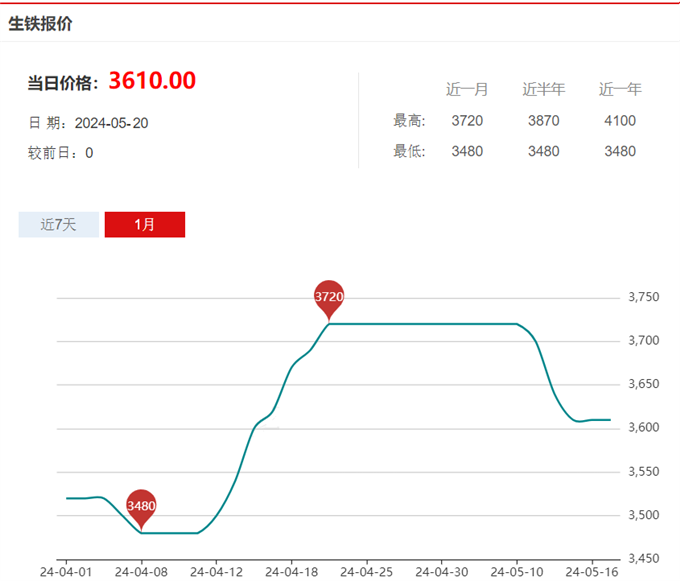
Task: Click the x-axis label 24-05-16
Action: 592,572
